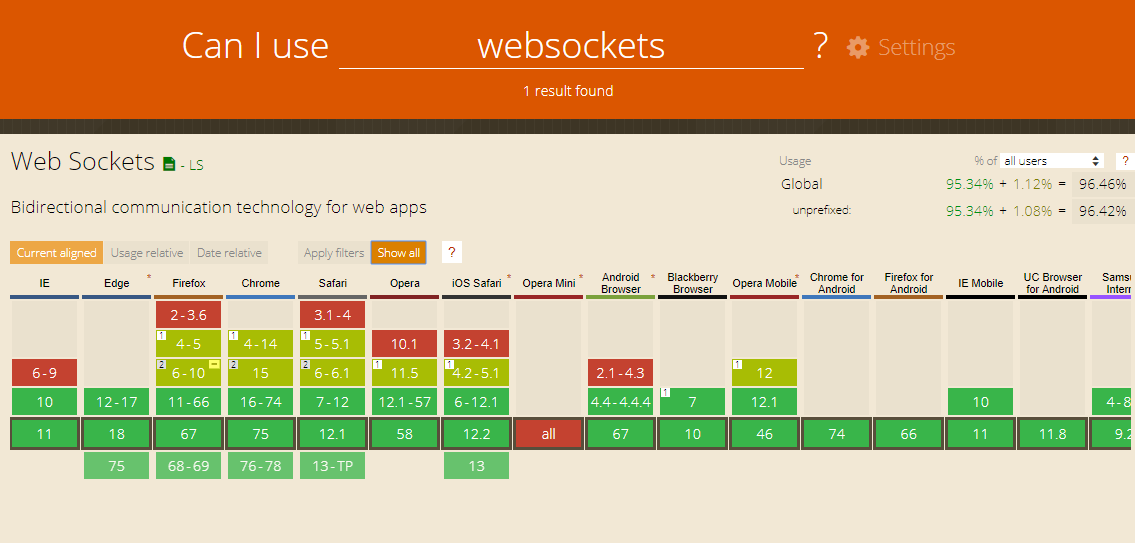Select the current Firefox 67 cell
The width and height of the screenshot is (1135, 543).
pos(188,434)
